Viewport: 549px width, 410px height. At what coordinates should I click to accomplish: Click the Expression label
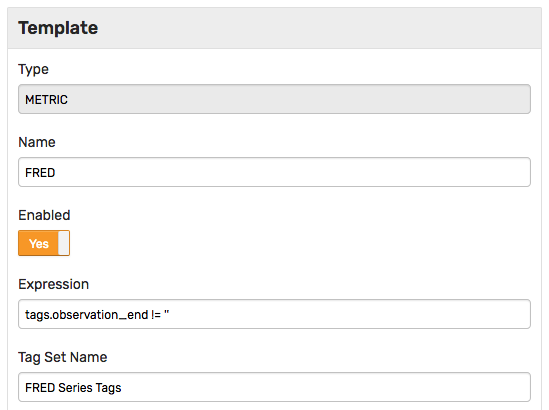[x=54, y=284]
